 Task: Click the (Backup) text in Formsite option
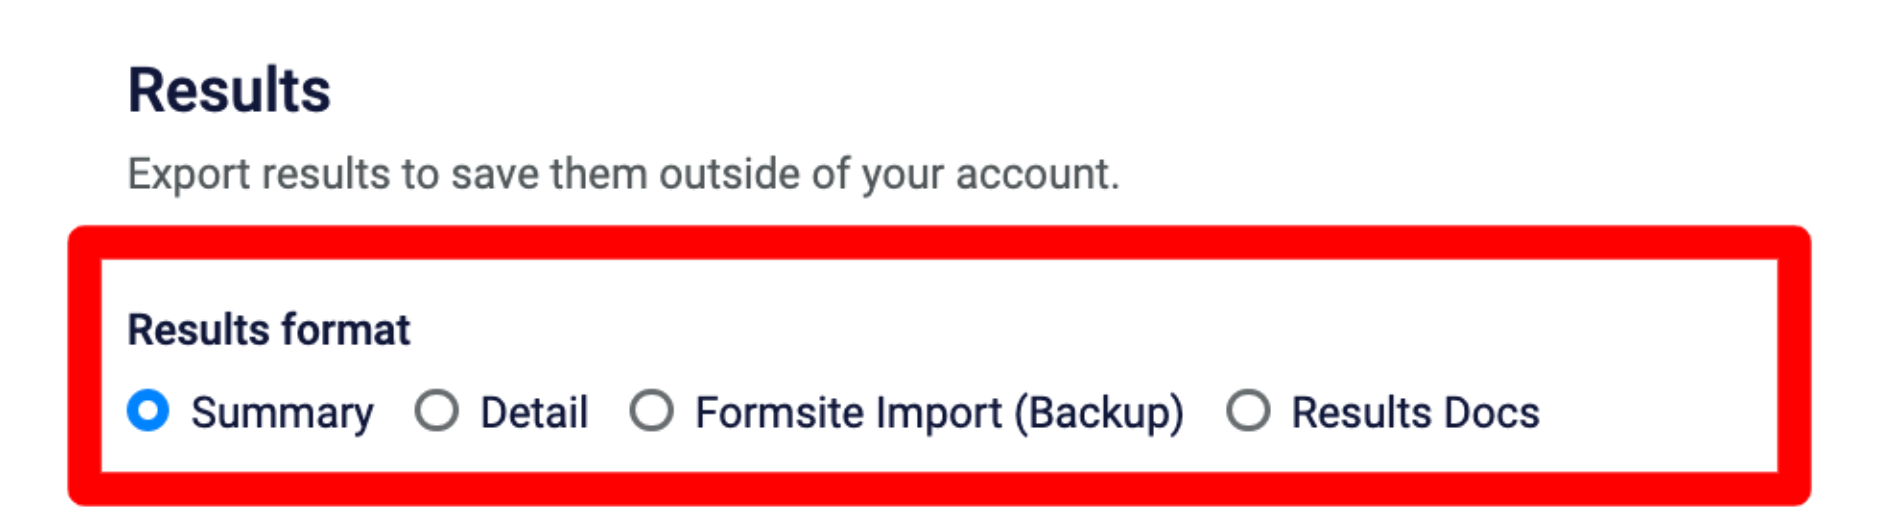(x=1099, y=414)
